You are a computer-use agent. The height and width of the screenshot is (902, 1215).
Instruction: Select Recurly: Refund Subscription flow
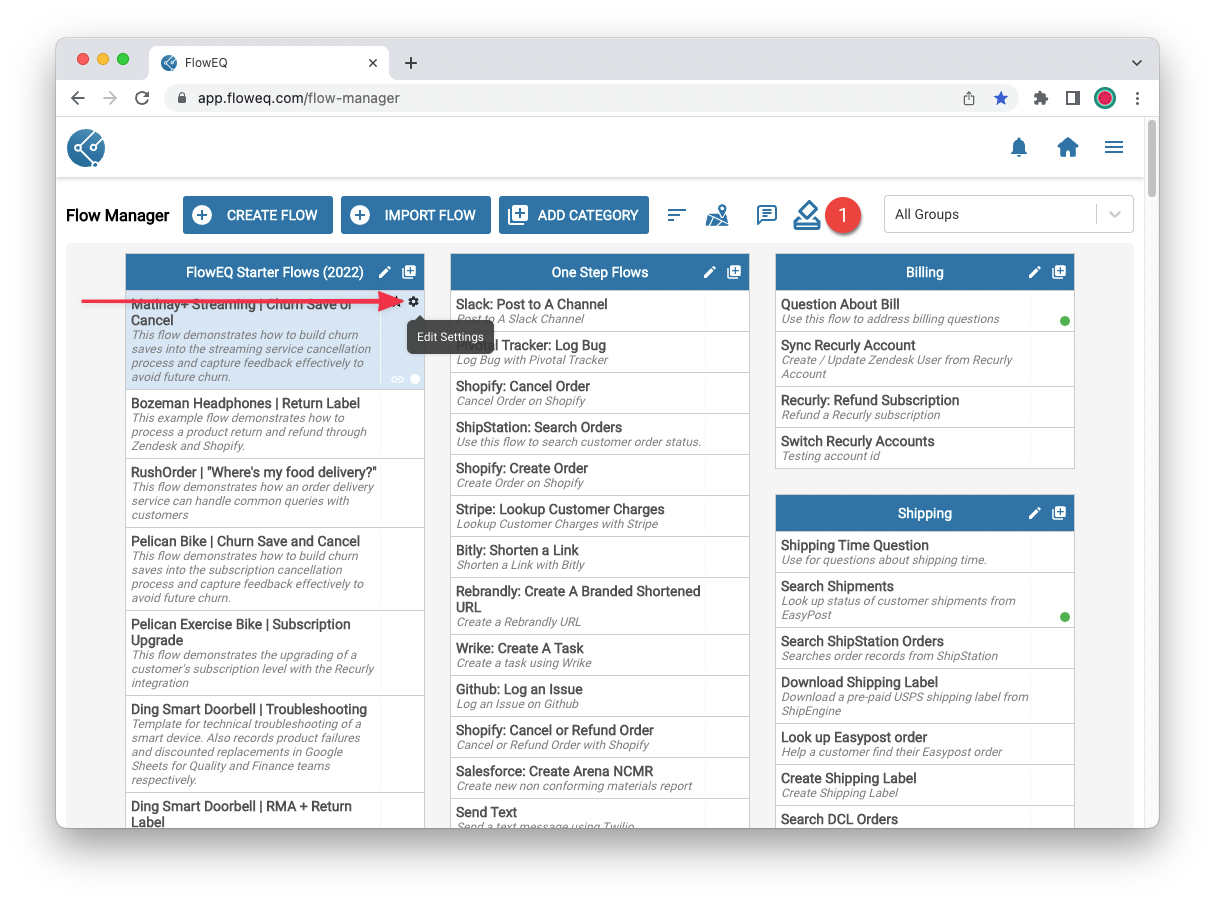(925, 407)
